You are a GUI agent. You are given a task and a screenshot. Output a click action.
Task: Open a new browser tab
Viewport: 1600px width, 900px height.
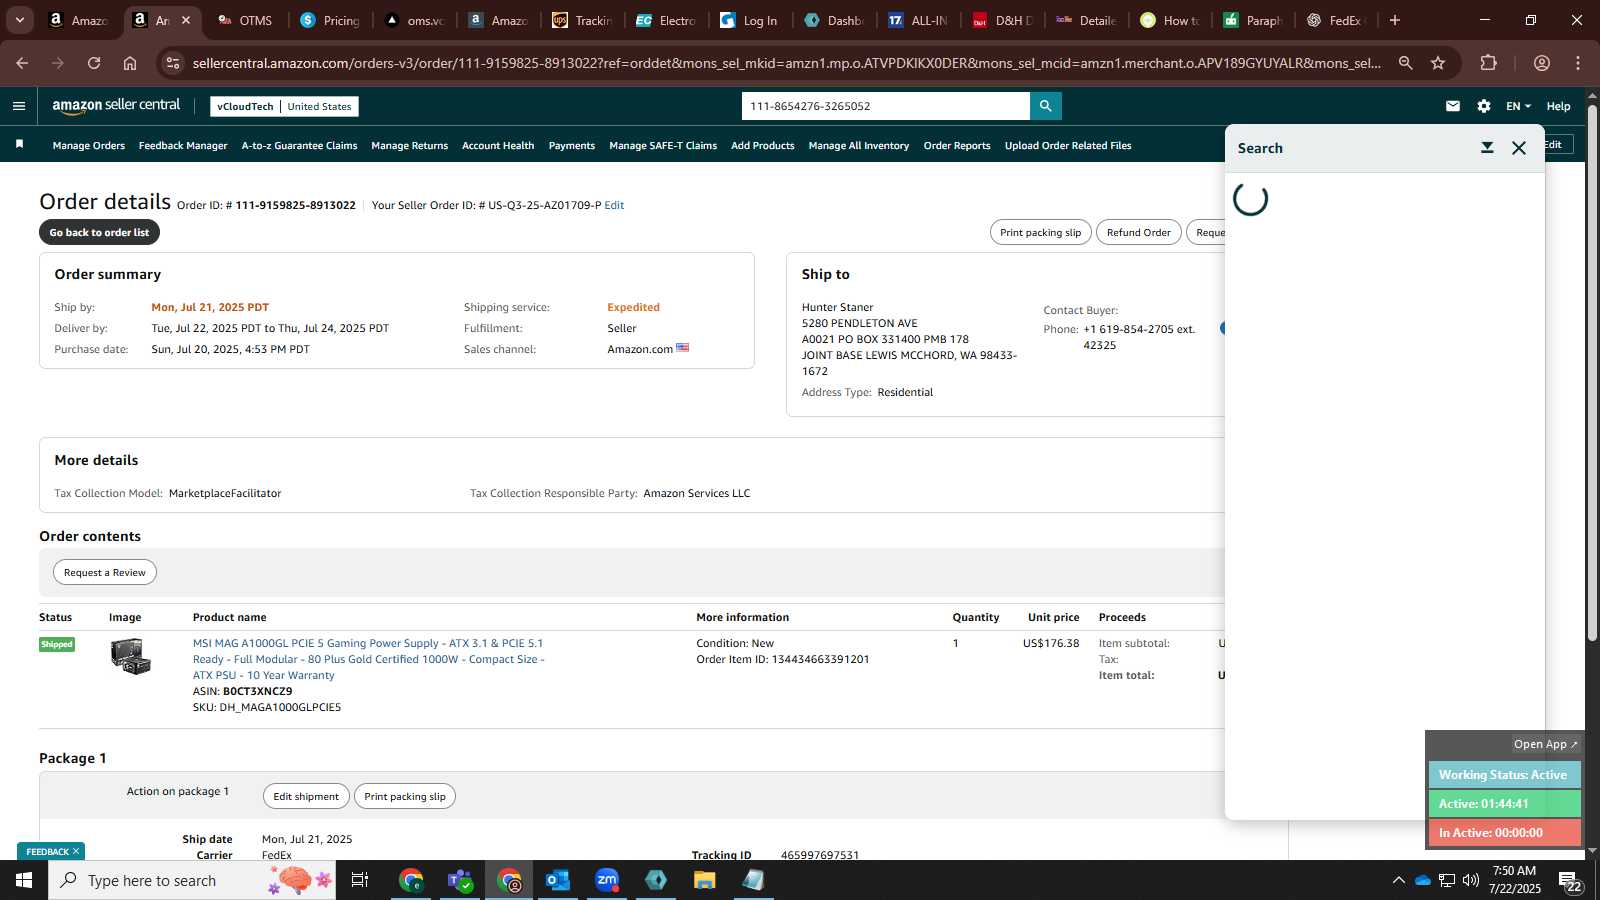[1395, 20]
